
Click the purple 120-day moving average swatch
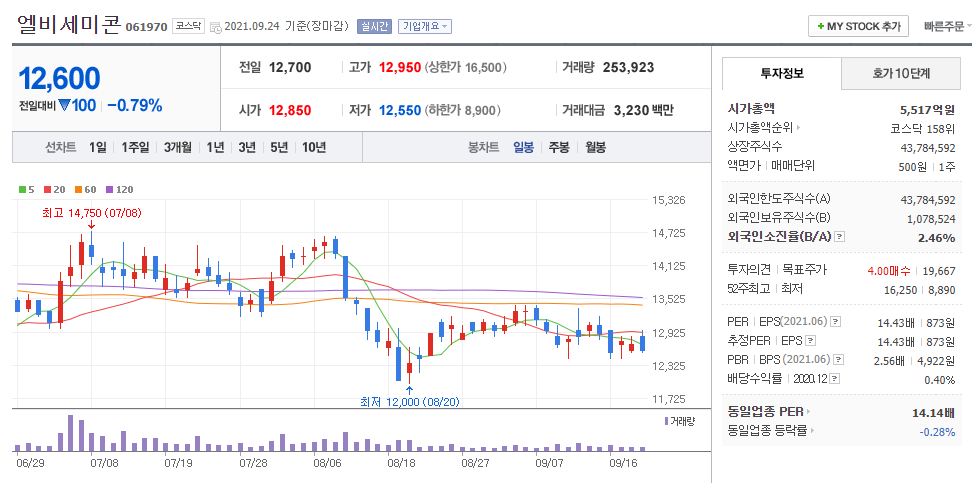point(109,190)
